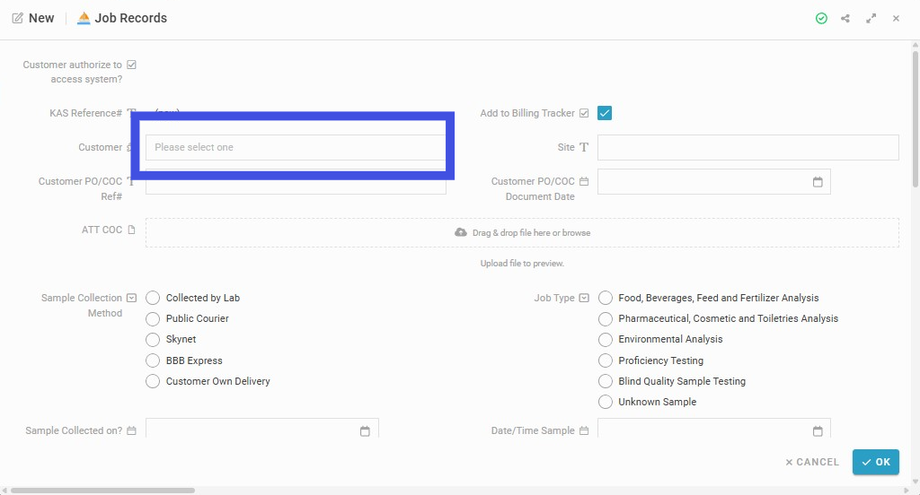Click the 'New' title text
The width and height of the screenshot is (920, 495).
click(41, 18)
